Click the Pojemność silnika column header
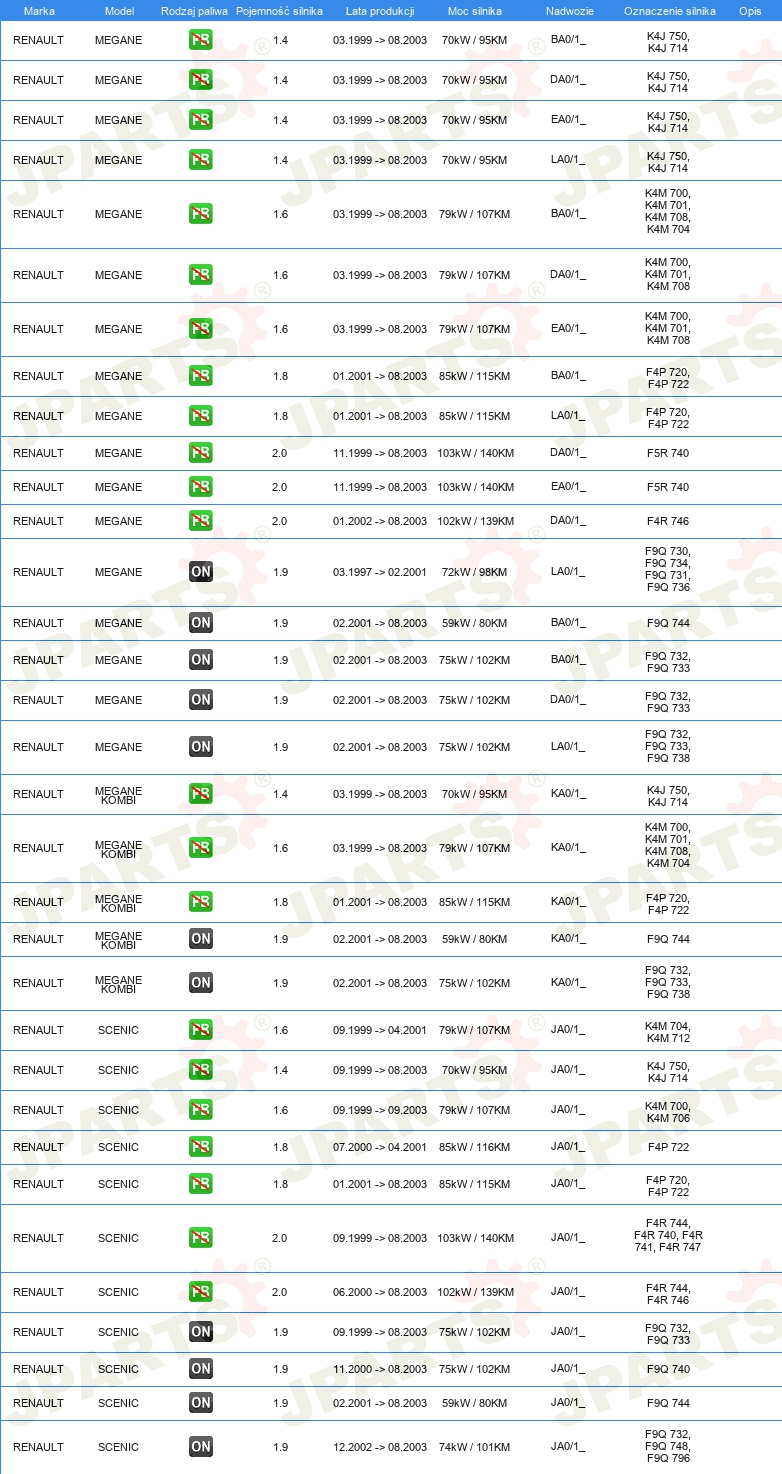 279,10
